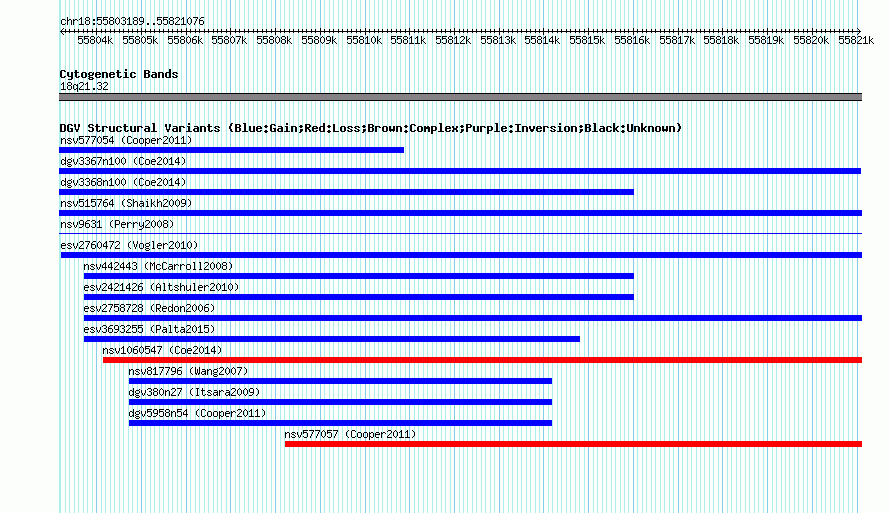Open esv2421426 (Altshuler2010) label

click(161, 287)
